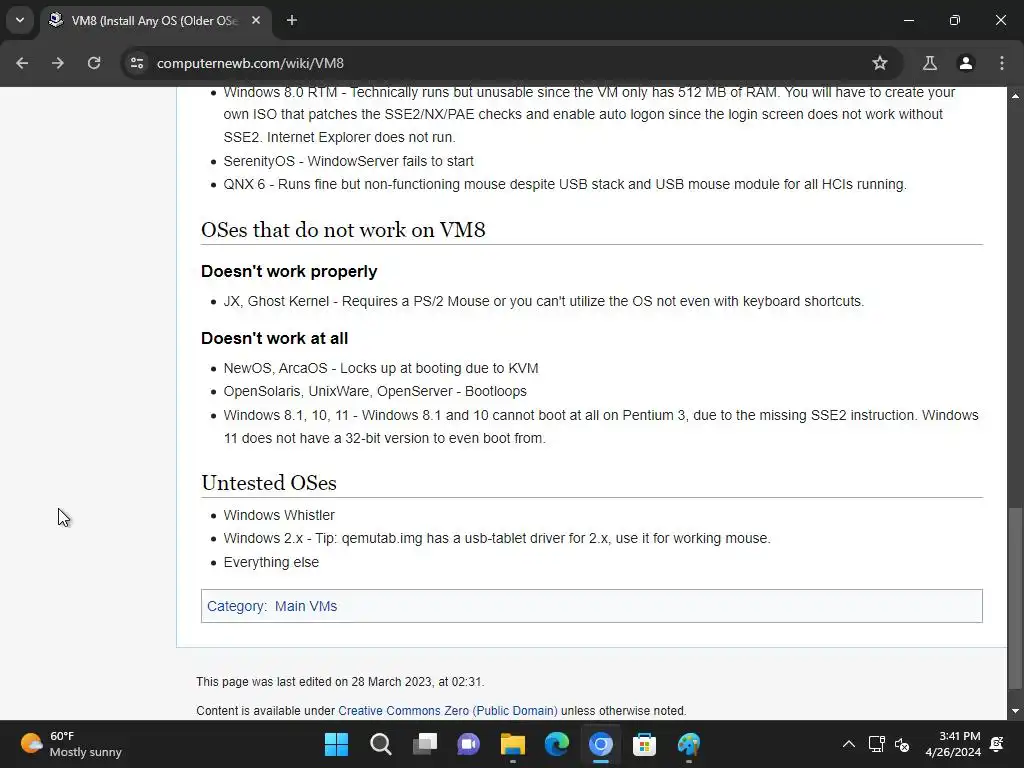Open Task View on the taskbar

[424, 744]
